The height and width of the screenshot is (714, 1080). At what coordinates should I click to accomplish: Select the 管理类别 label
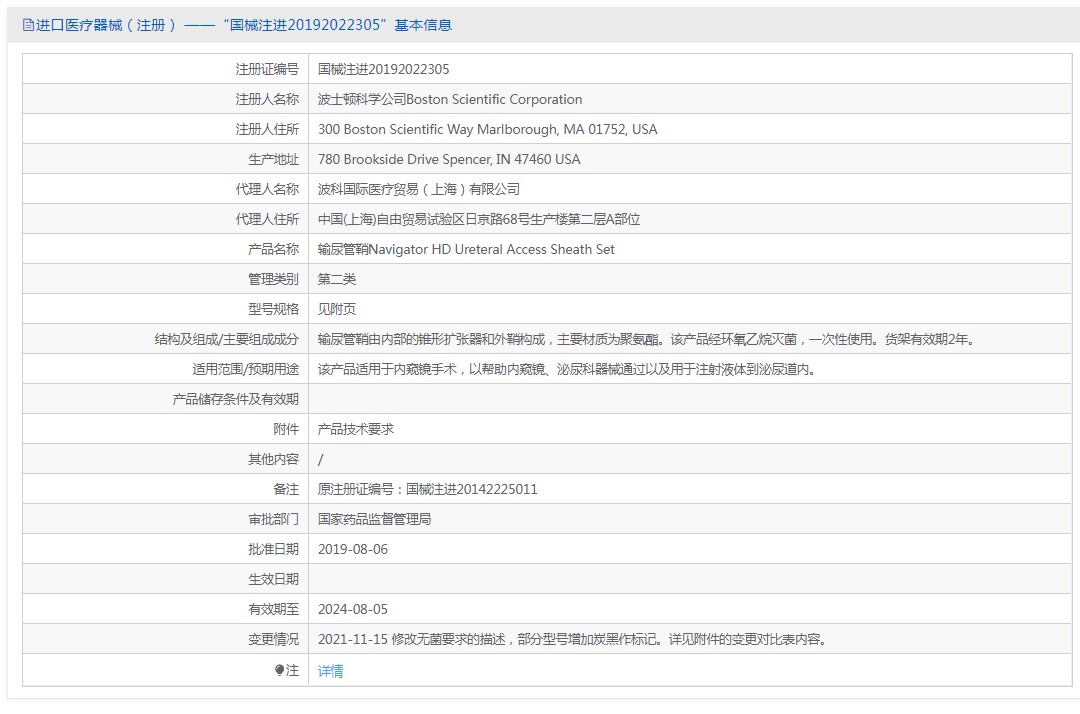[273, 279]
